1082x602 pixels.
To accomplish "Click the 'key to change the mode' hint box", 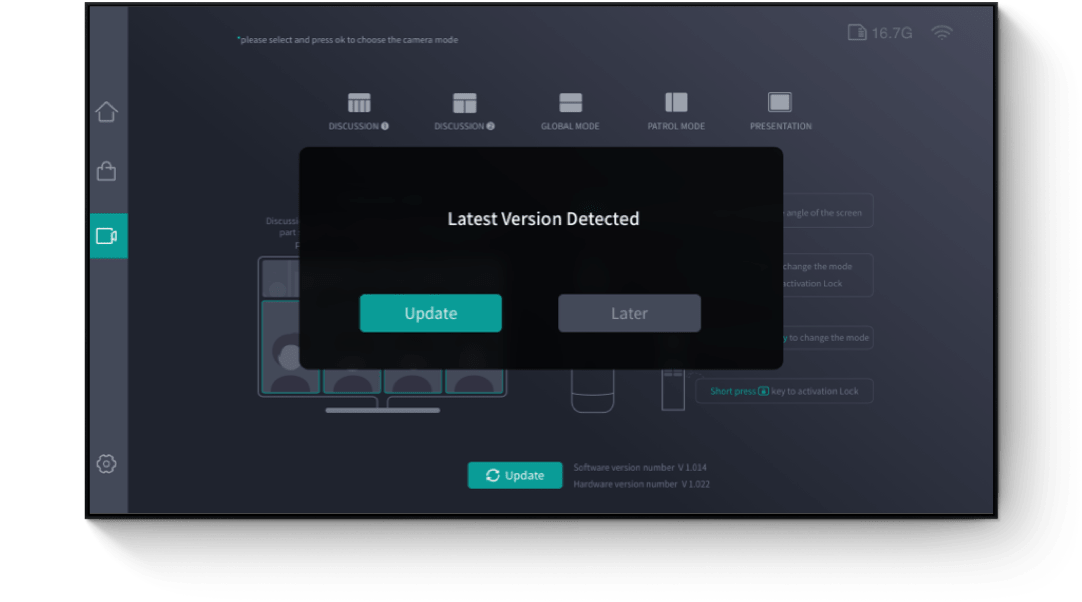I will 828,338.
